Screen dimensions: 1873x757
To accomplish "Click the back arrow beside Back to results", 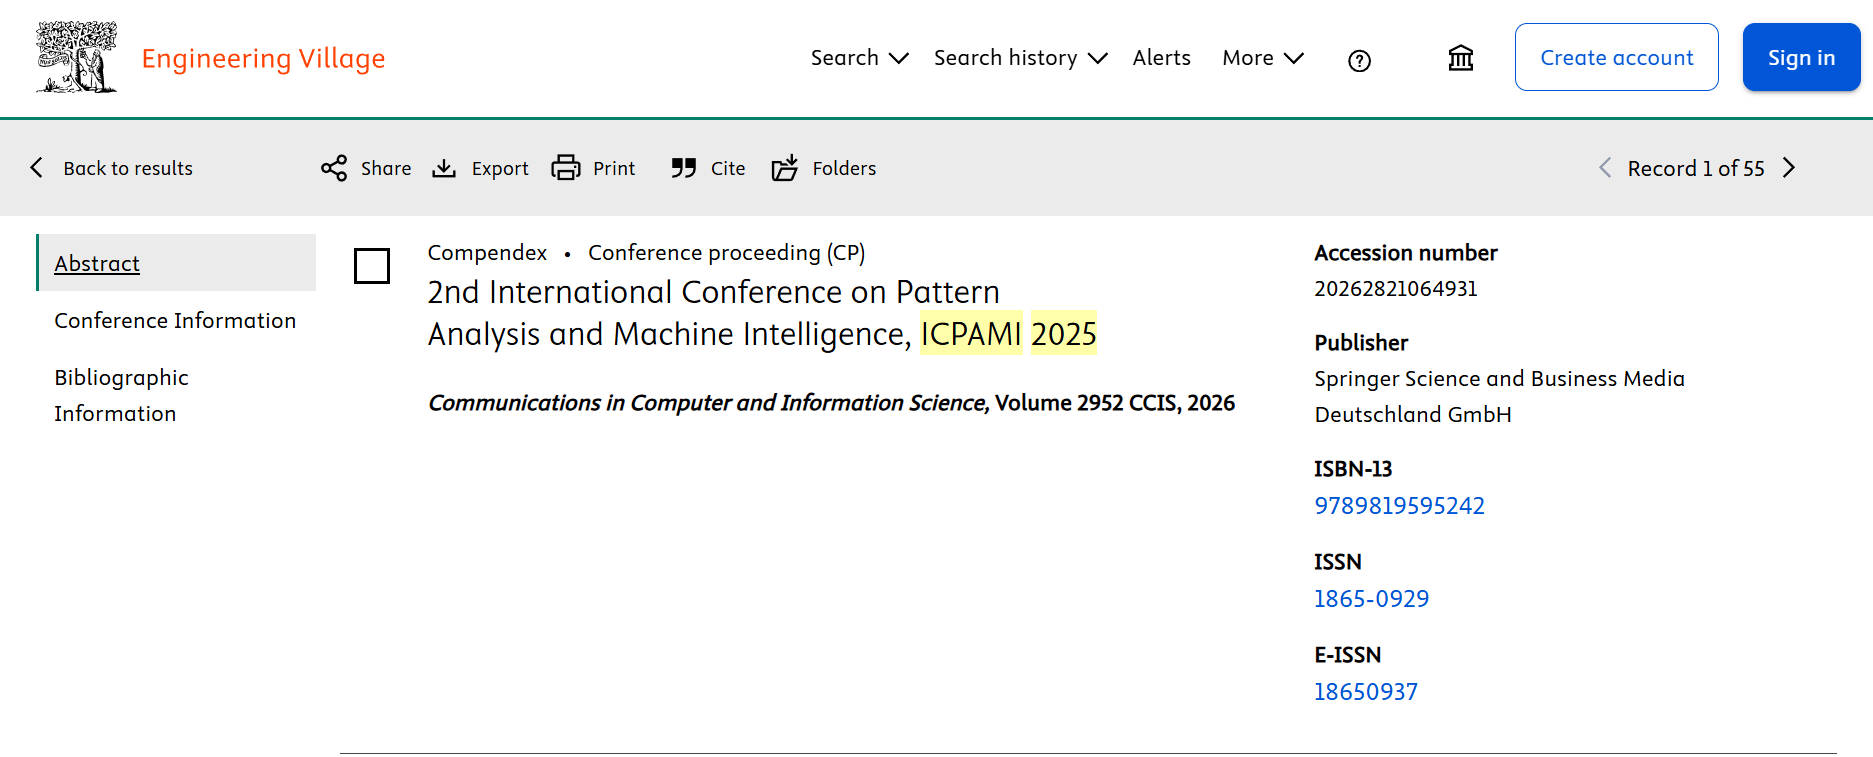I will 37,168.
